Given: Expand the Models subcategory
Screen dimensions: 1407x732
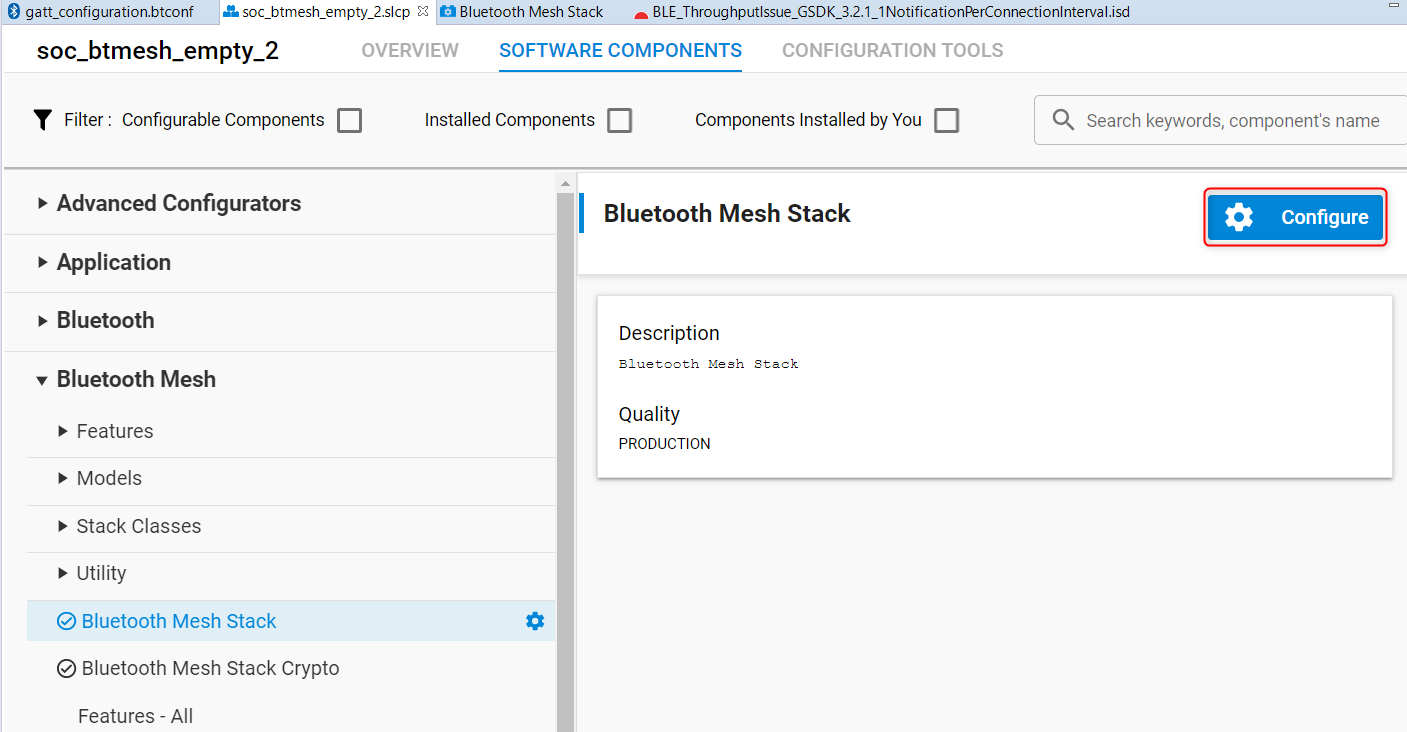Looking at the screenshot, I should point(64,479).
